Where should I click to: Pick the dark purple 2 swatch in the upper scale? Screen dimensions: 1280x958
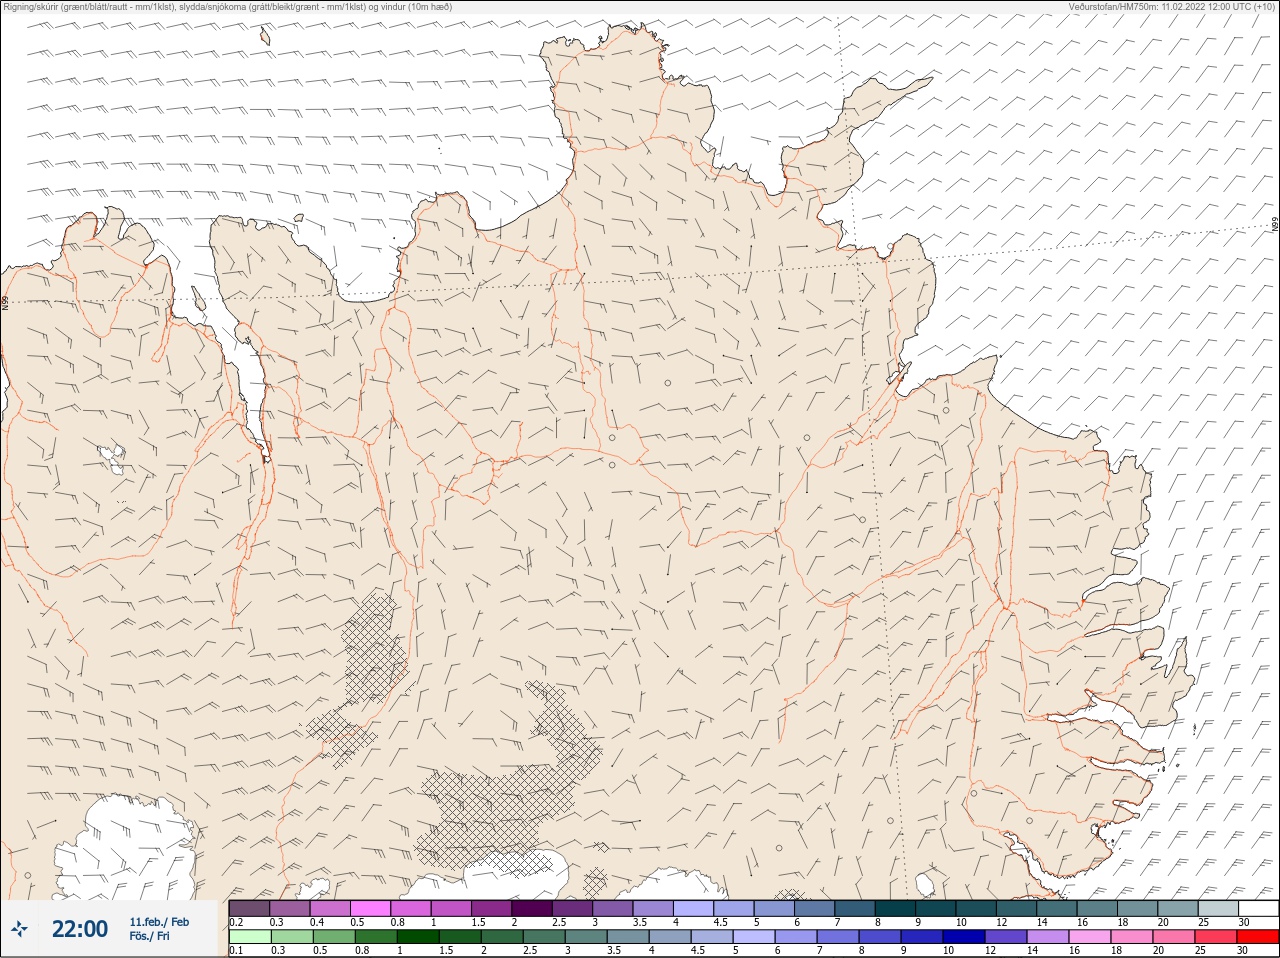point(532,908)
